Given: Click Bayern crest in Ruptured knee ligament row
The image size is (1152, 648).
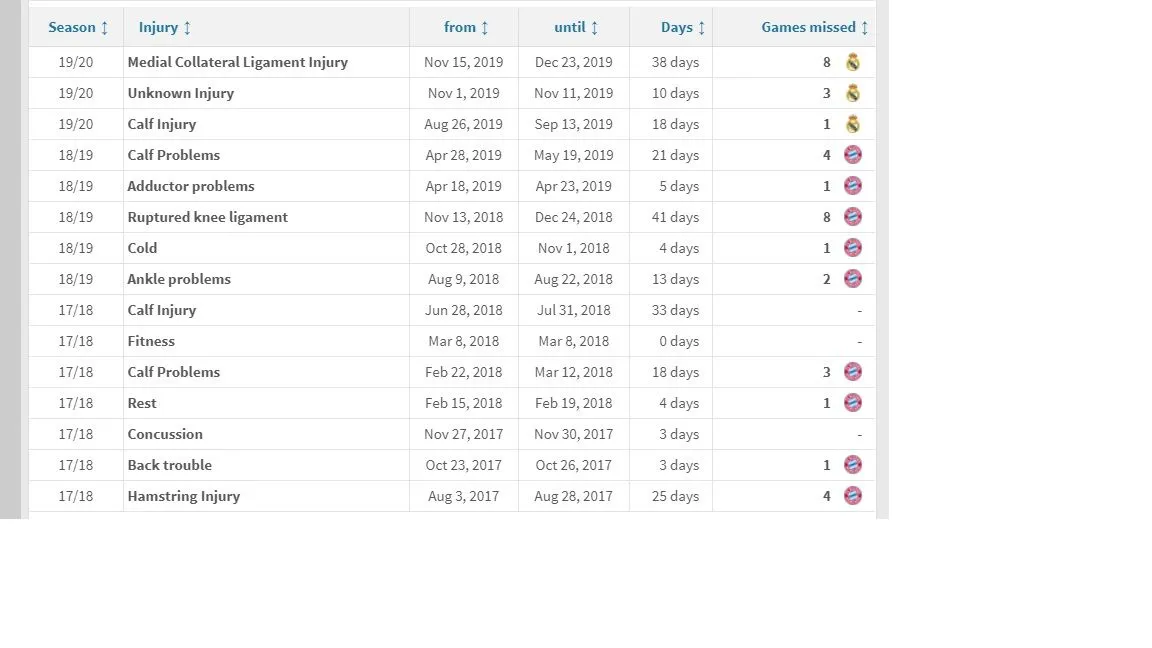Looking at the screenshot, I should [852, 217].
